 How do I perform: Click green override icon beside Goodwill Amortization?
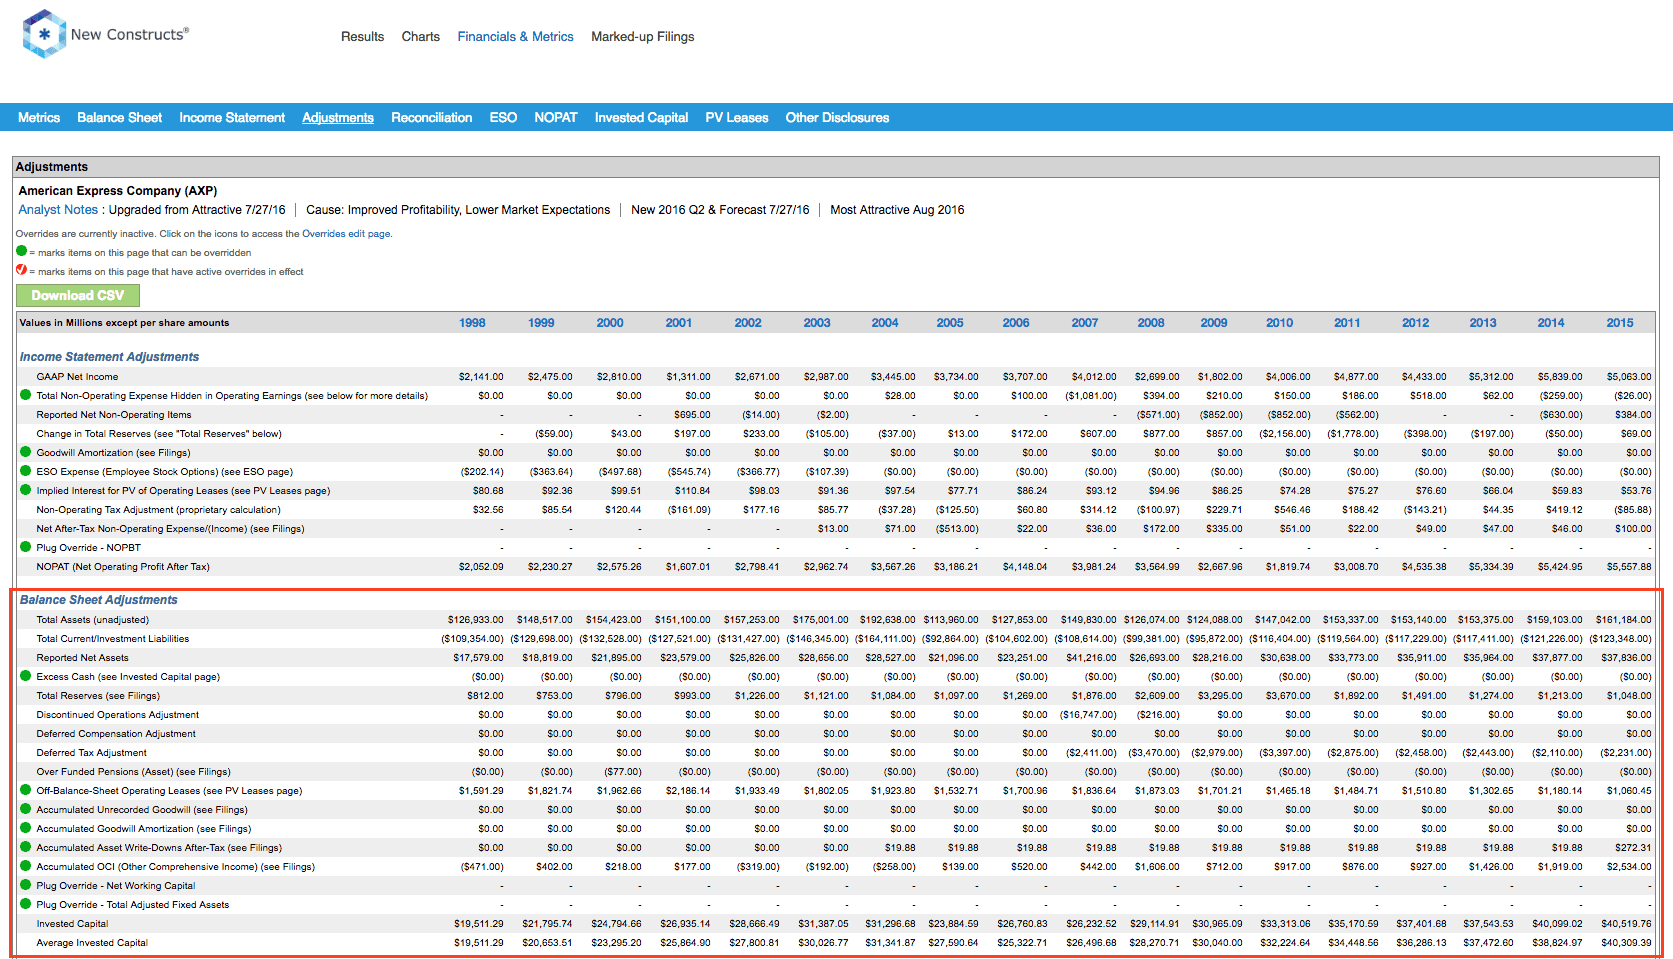26,452
